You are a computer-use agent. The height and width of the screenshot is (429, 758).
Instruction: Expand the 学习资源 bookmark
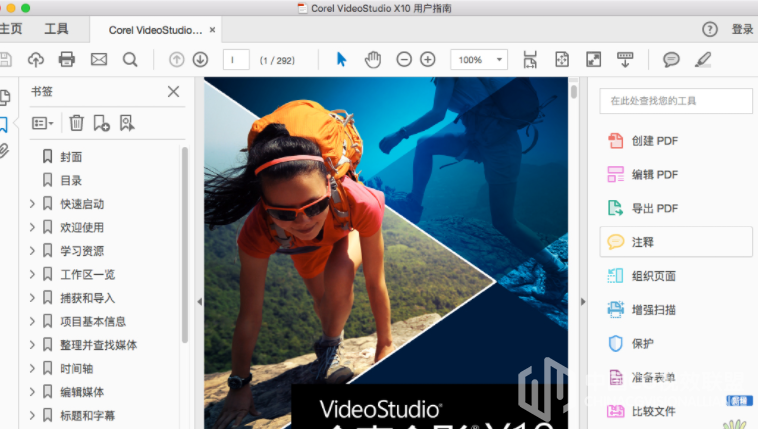click(32, 251)
